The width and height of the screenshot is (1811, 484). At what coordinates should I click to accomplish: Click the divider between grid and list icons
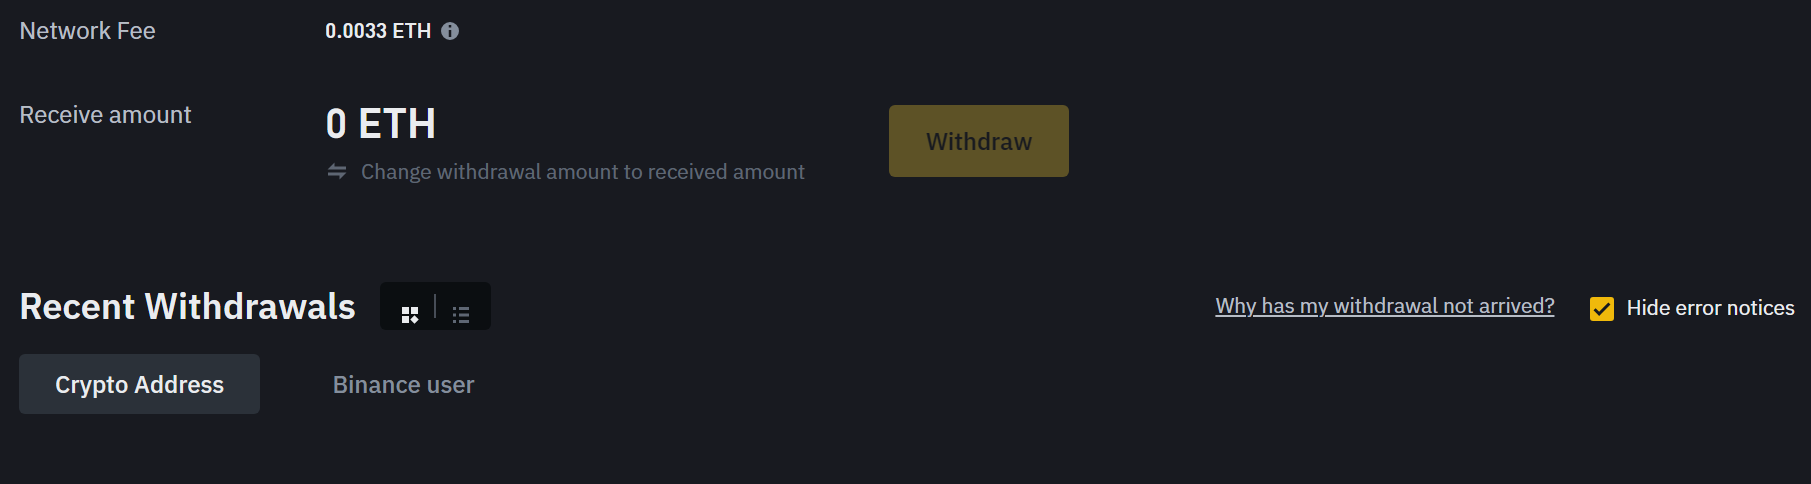tap(435, 306)
